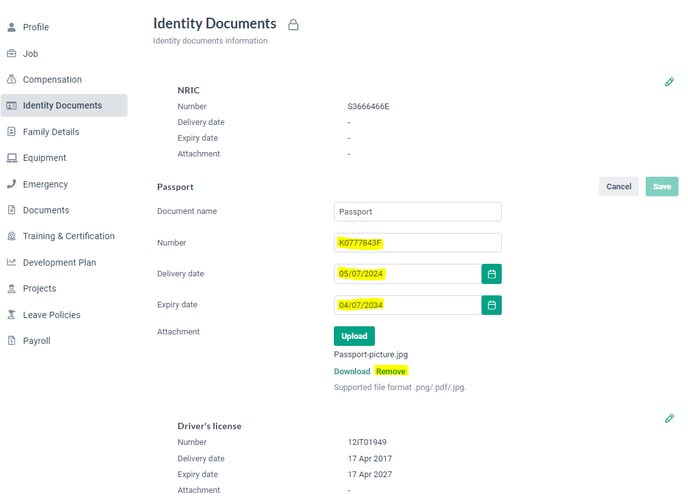Click the Driver's license edit pencil icon
The image size is (688, 503).
pyautogui.click(x=669, y=418)
